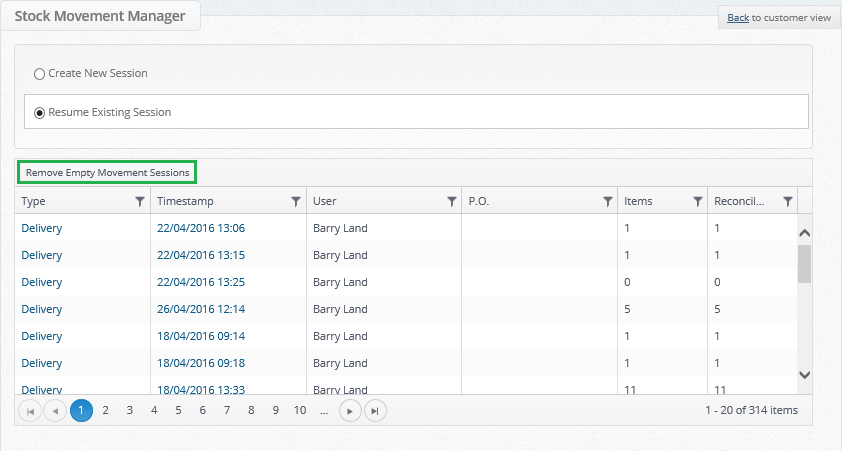
Task: Sort by the P.O. column header
Action: click(479, 201)
